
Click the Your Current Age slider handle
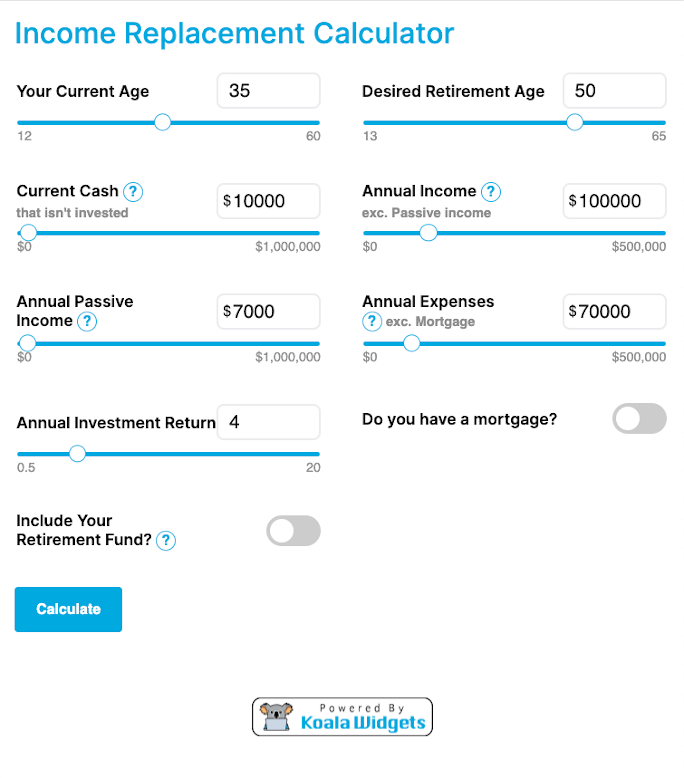tap(163, 122)
